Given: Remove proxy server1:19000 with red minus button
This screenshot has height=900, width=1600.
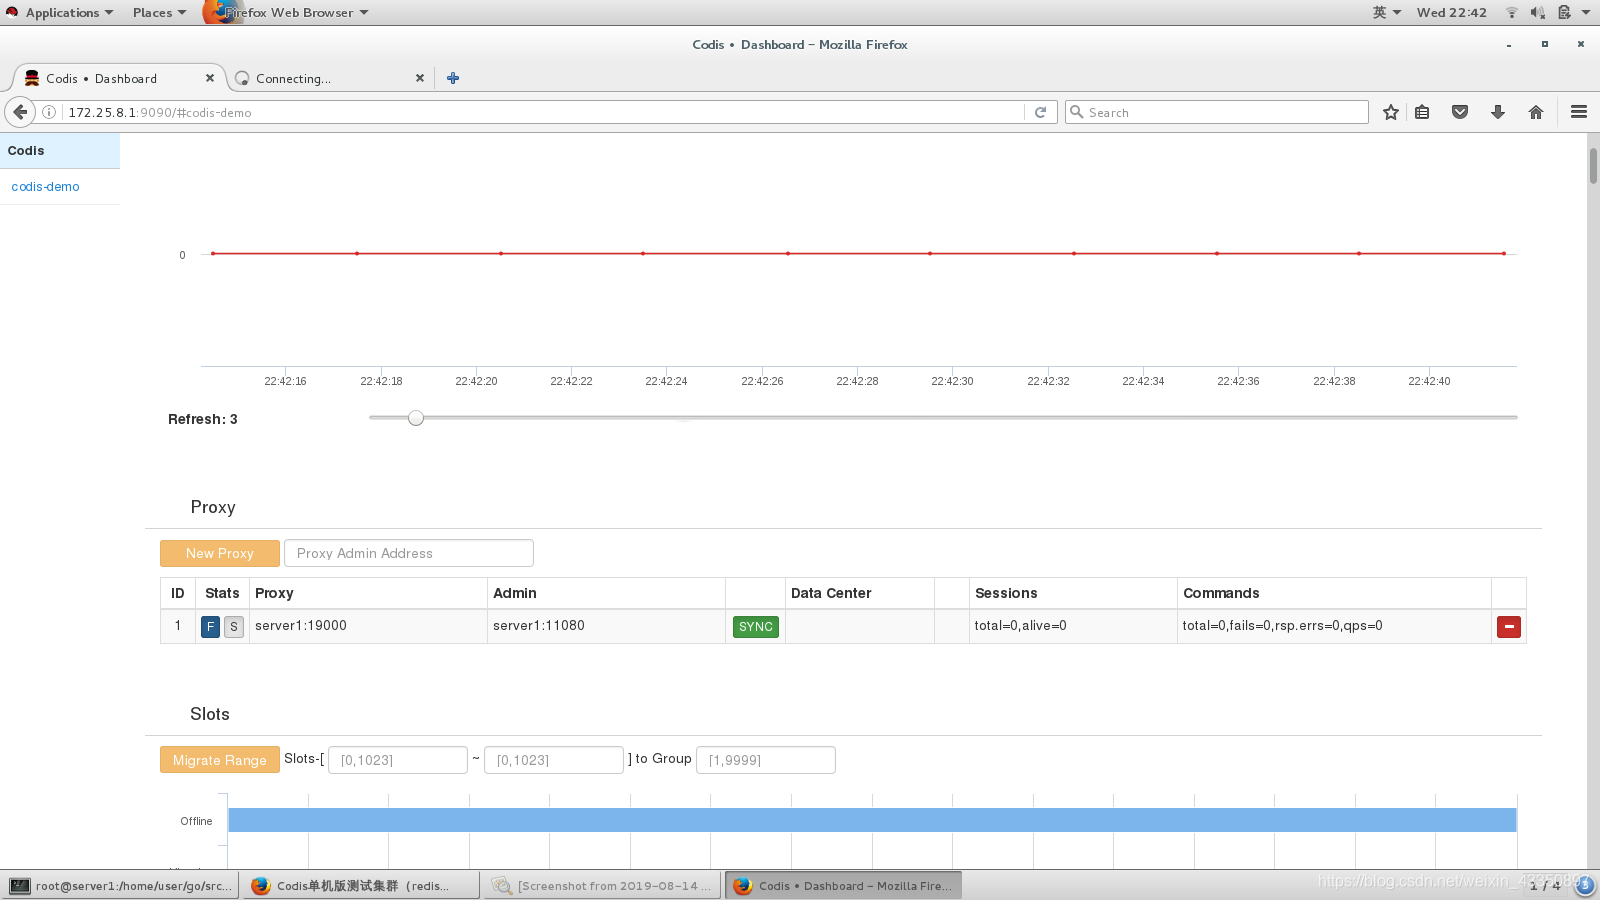Looking at the screenshot, I should (1509, 627).
